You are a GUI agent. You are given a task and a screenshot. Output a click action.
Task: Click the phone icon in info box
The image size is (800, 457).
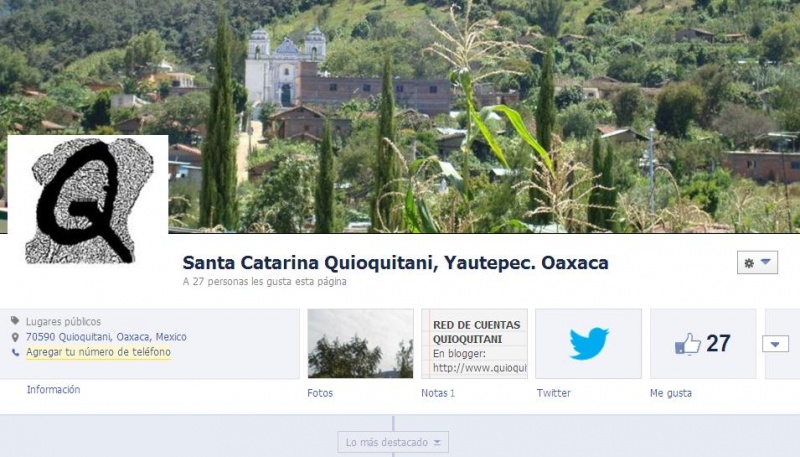click(x=15, y=352)
